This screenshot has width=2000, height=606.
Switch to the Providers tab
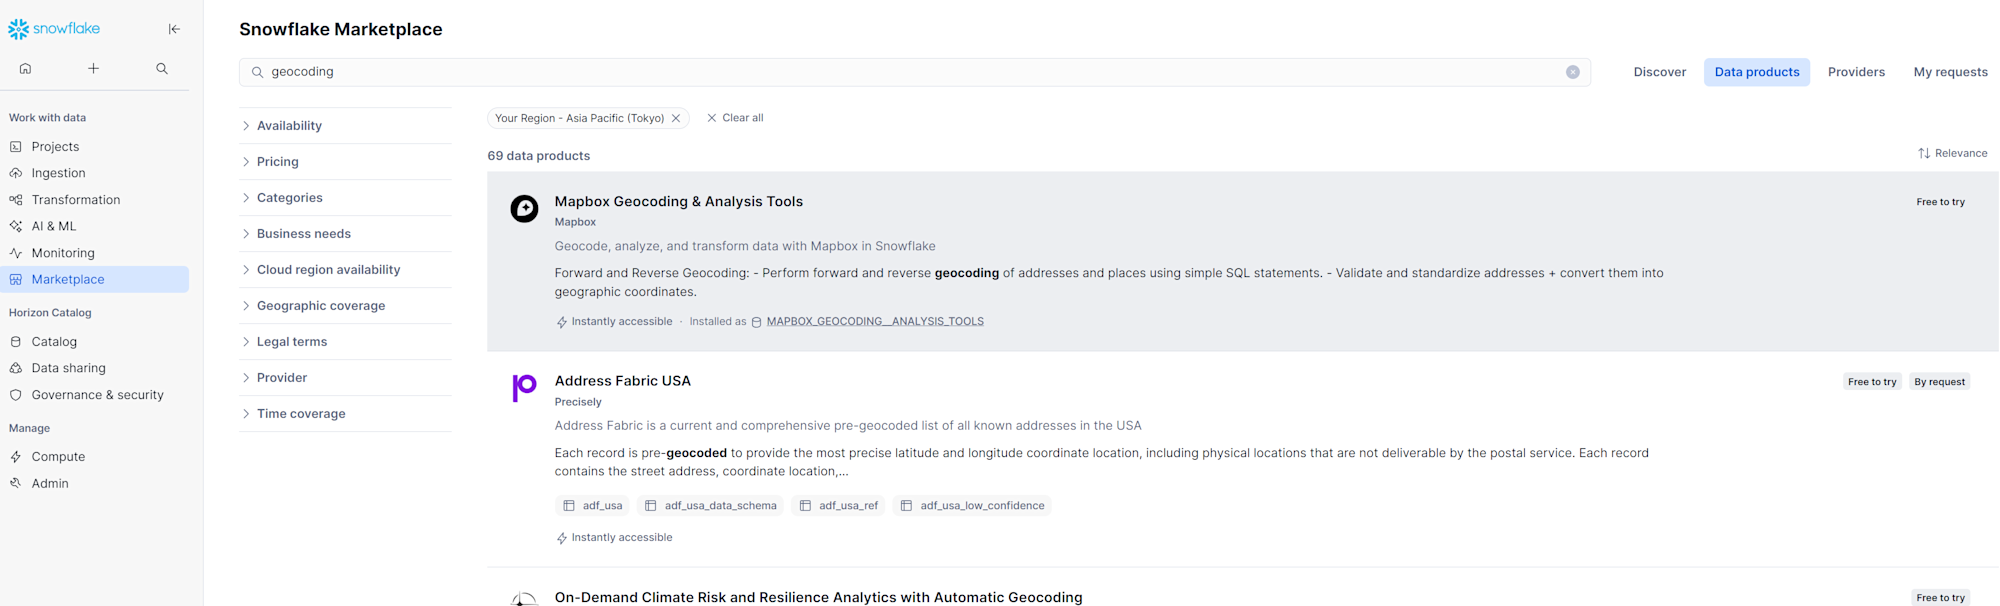(x=1855, y=72)
